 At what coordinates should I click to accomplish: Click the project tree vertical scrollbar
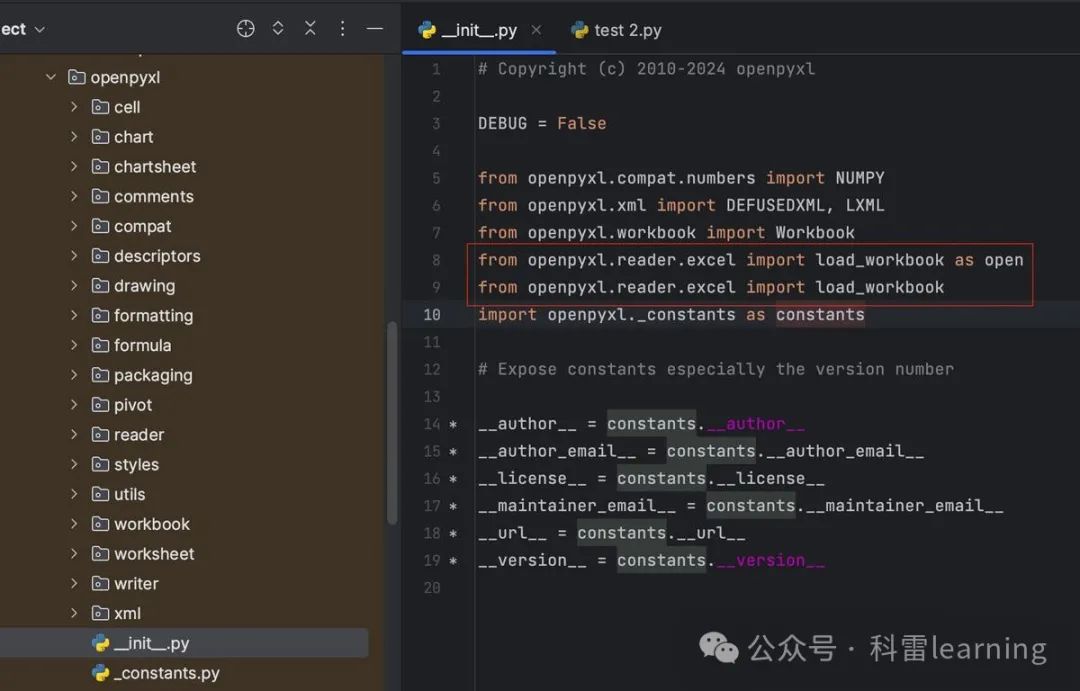click(392, 423)
